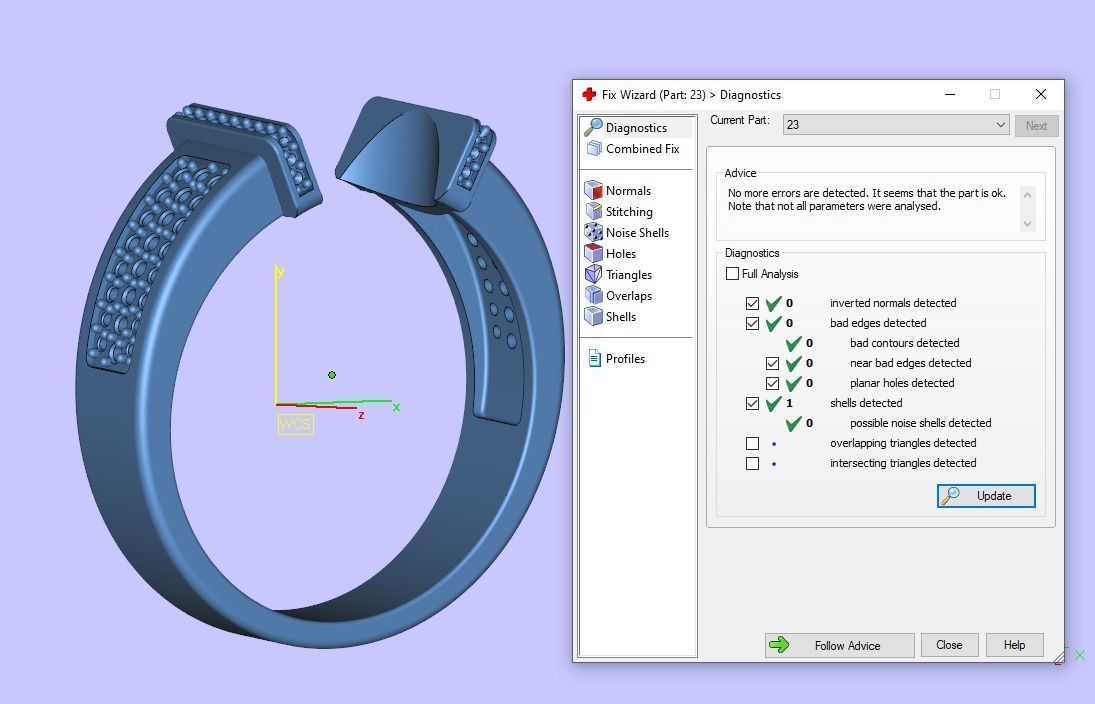Uncheck inverted normals detected checkbox
Image resolution: width=1095 pixels, height=704 pixels.
[x=752, y=303]
